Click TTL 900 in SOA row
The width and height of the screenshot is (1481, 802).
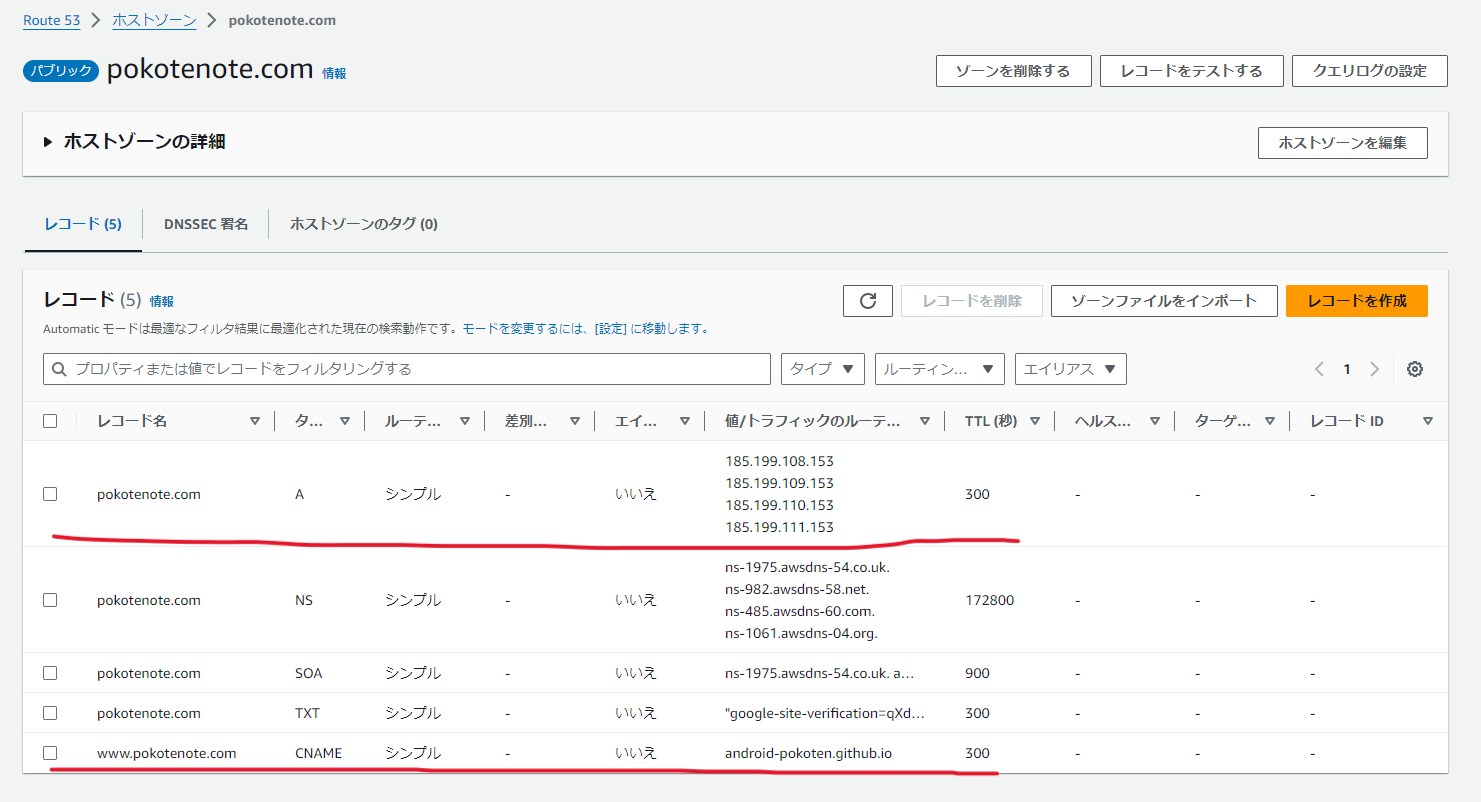coord(977,673)
